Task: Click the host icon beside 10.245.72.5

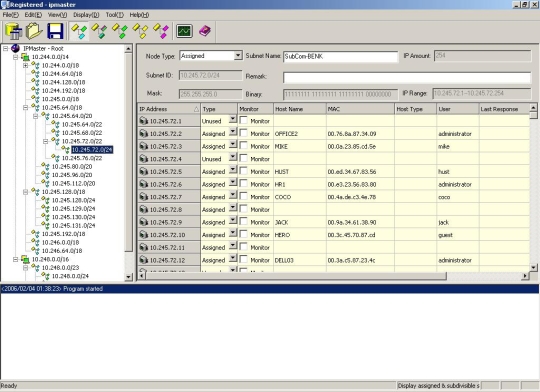Action: tap(144, 171)
